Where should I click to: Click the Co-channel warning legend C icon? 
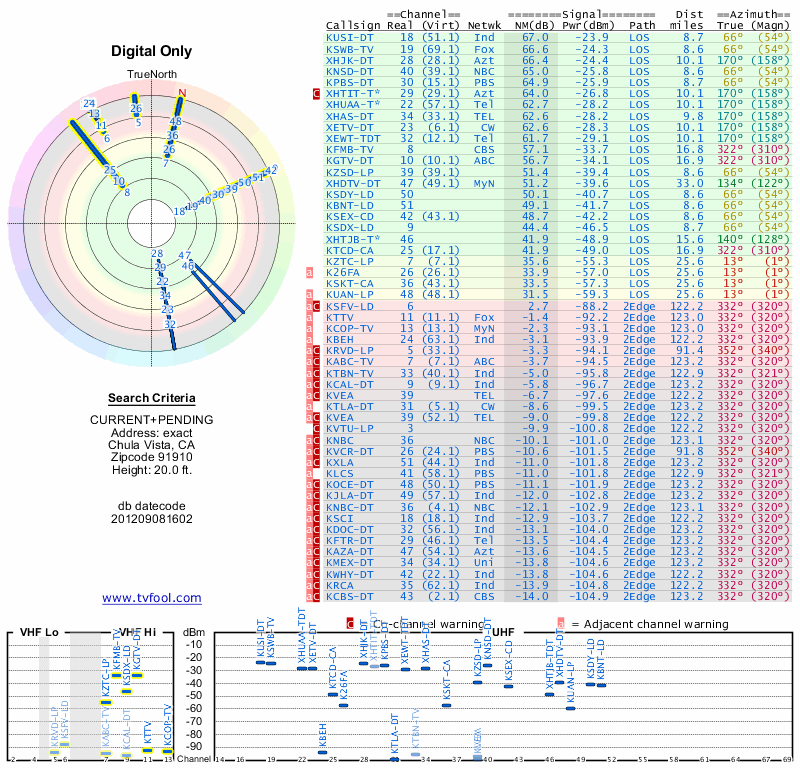click(x=350, y=624)
